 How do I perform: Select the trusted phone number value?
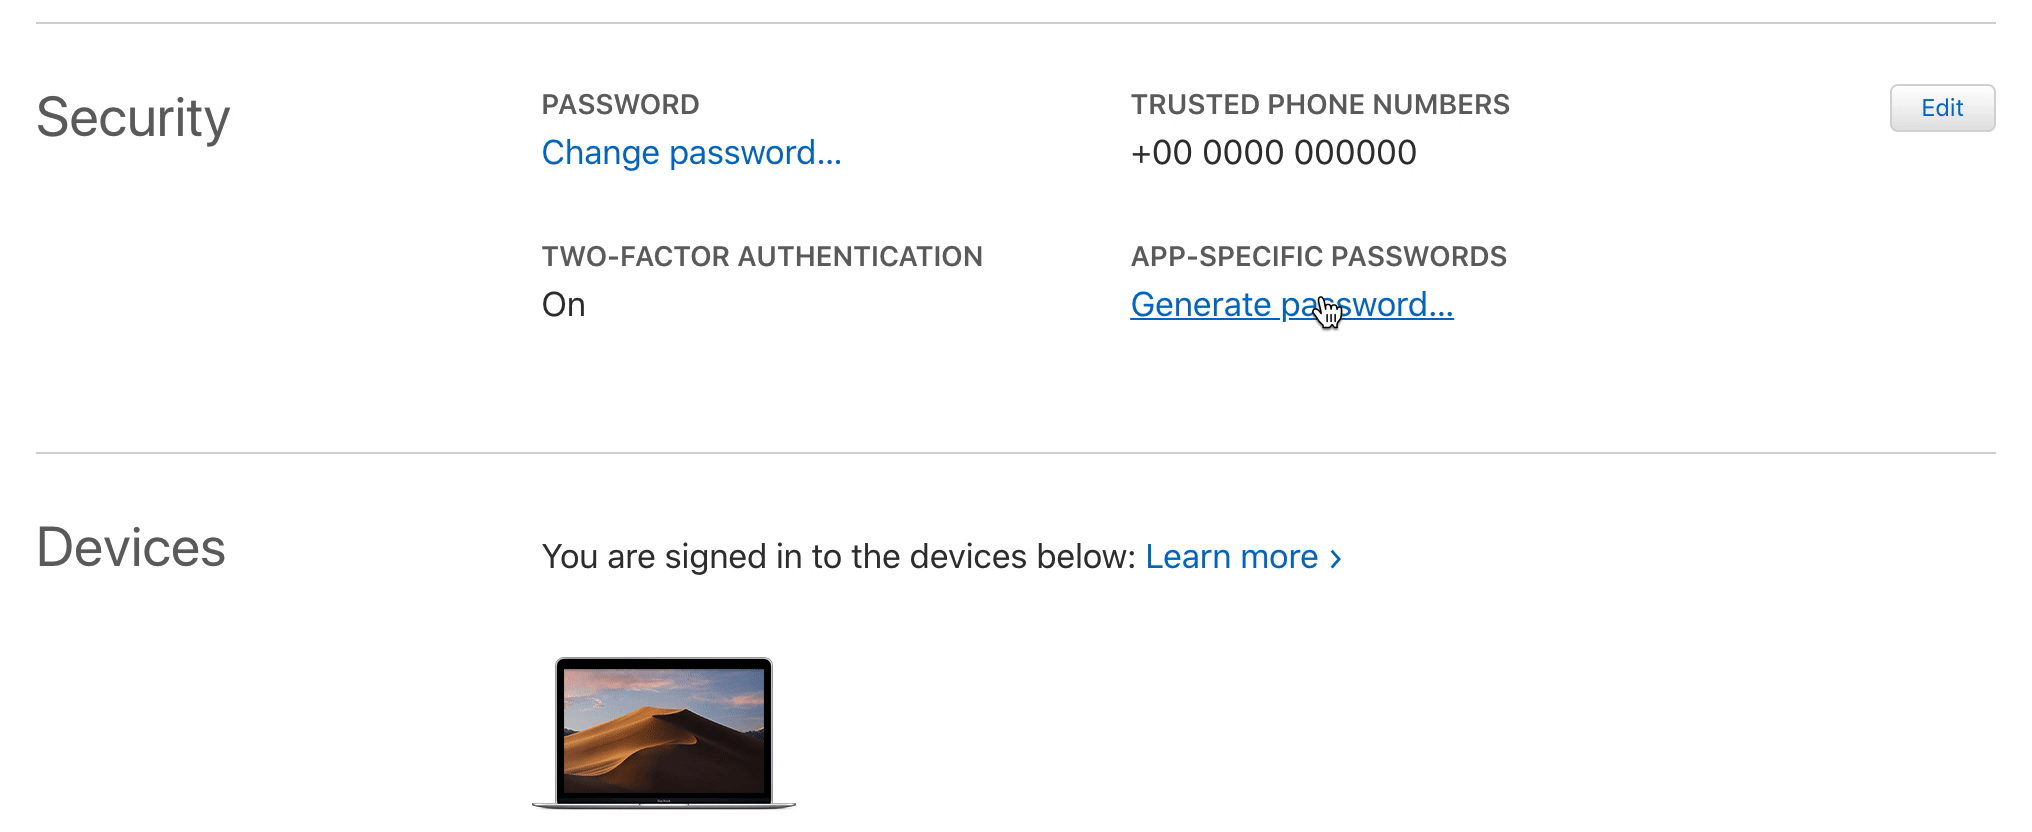pos(1273,153)
